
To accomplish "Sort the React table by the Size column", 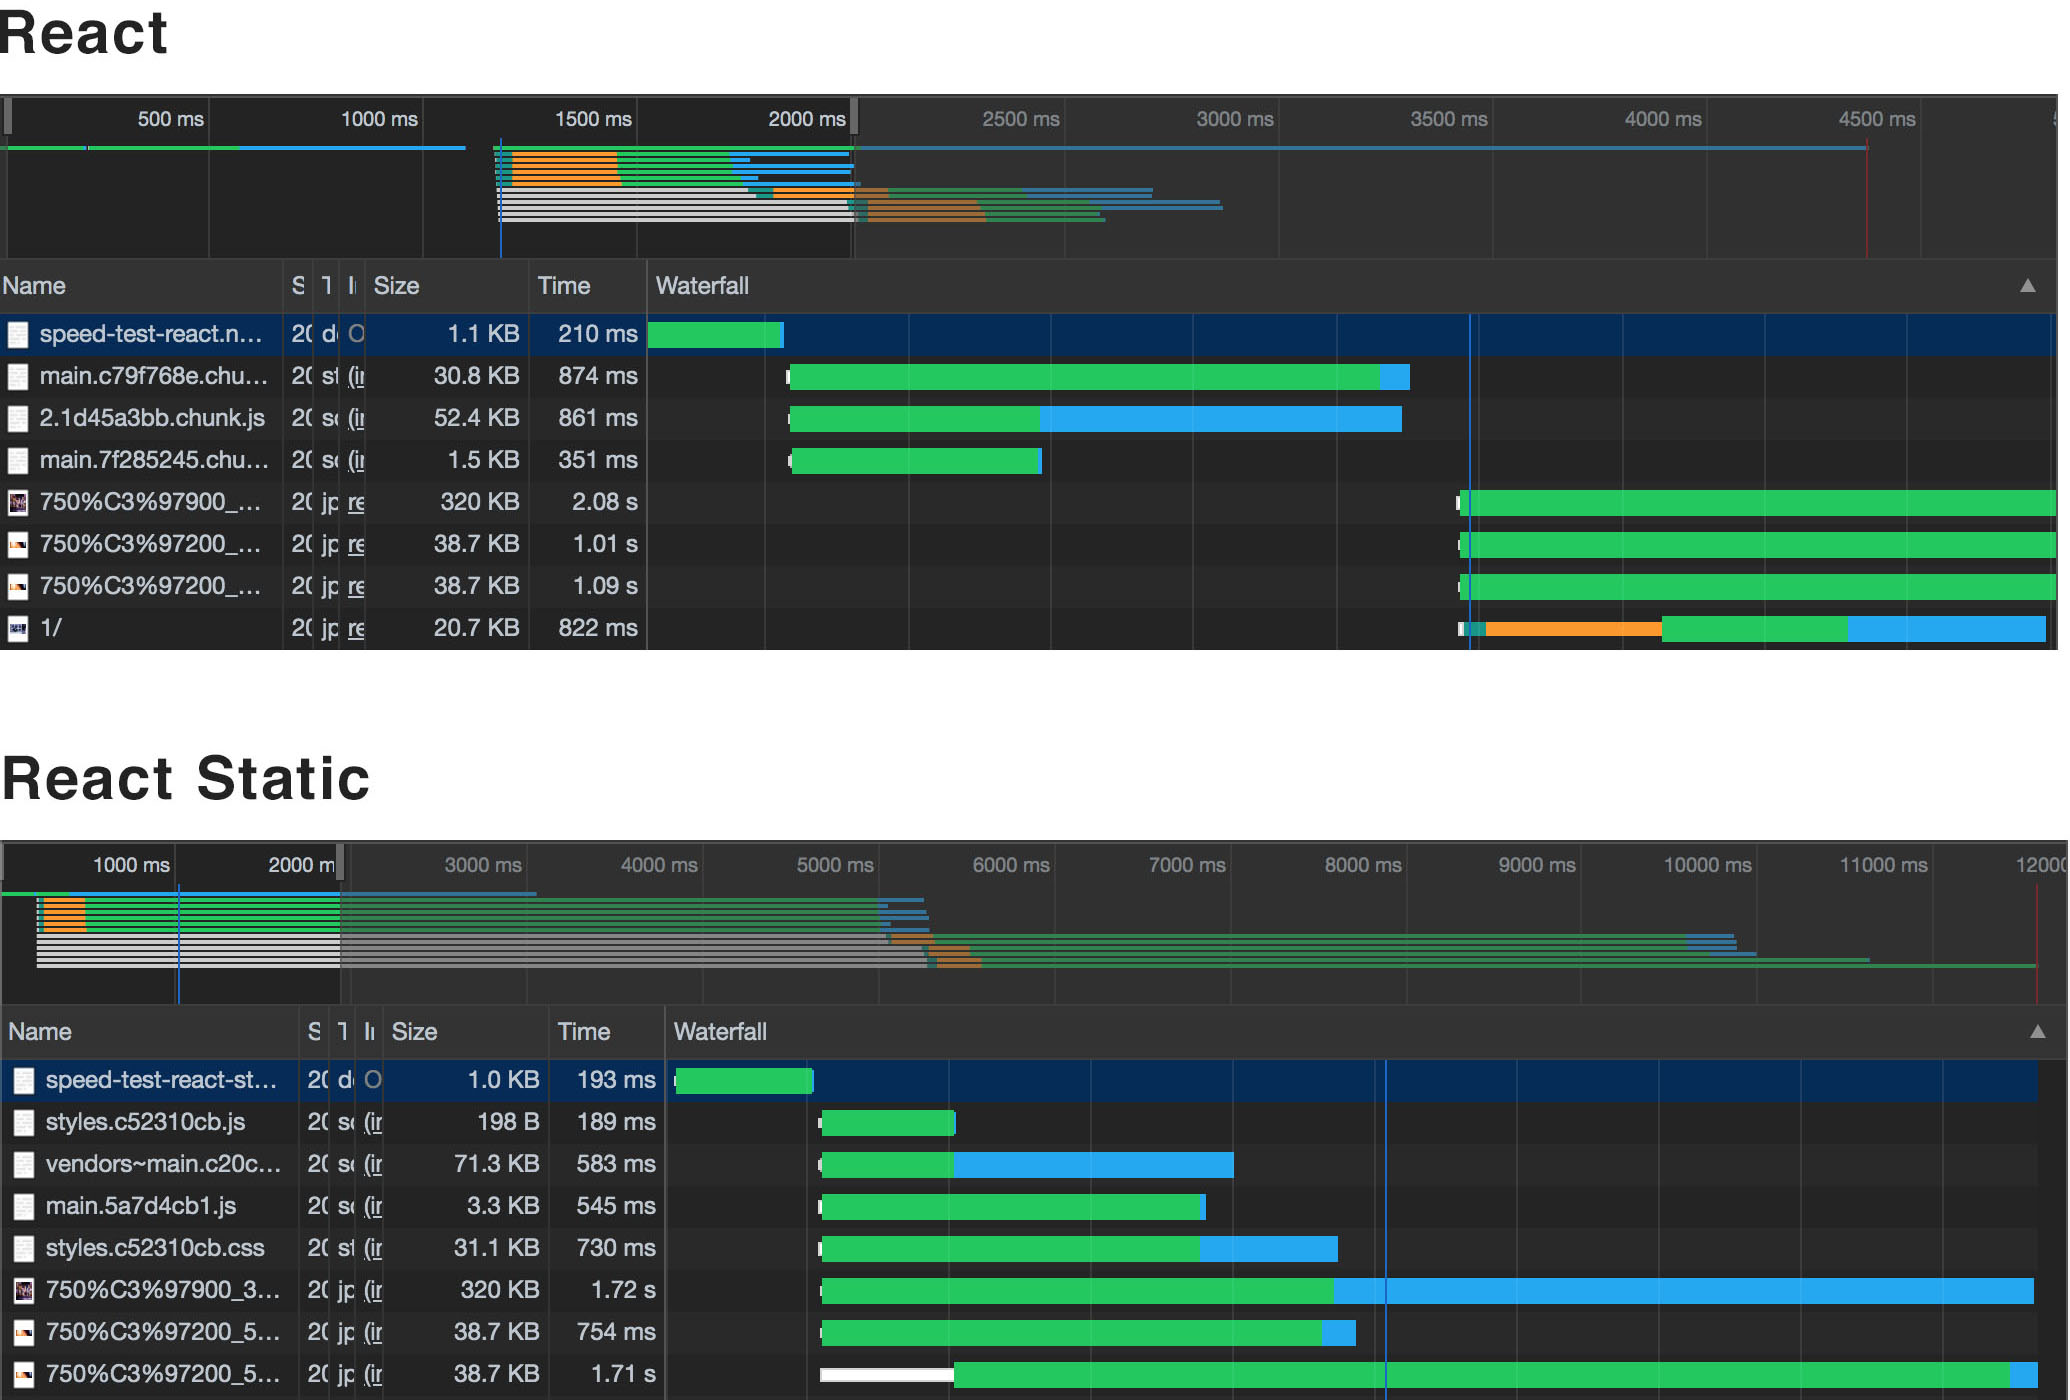I will [396, 286].
